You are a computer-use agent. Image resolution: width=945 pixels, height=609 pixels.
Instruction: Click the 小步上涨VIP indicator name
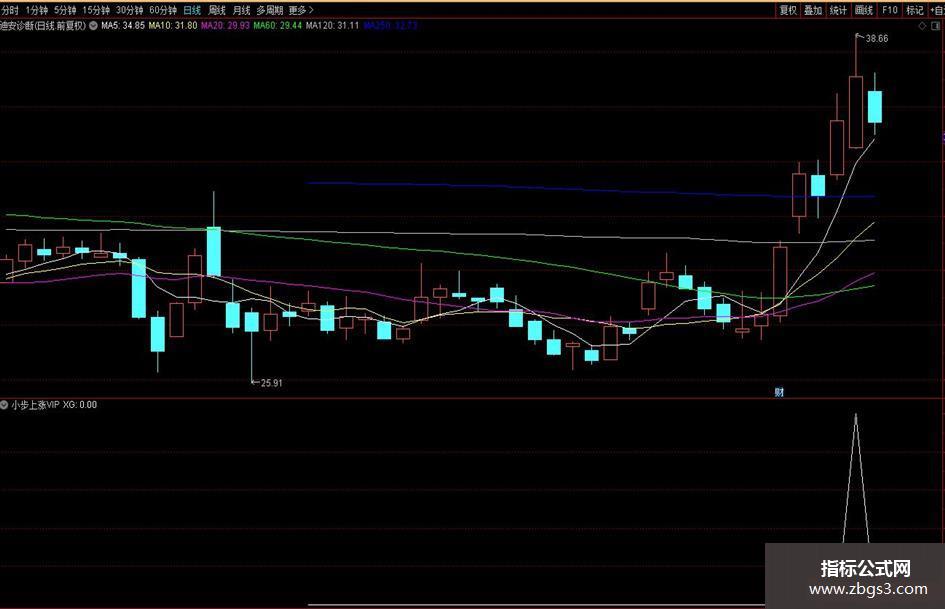pos(36,405)
